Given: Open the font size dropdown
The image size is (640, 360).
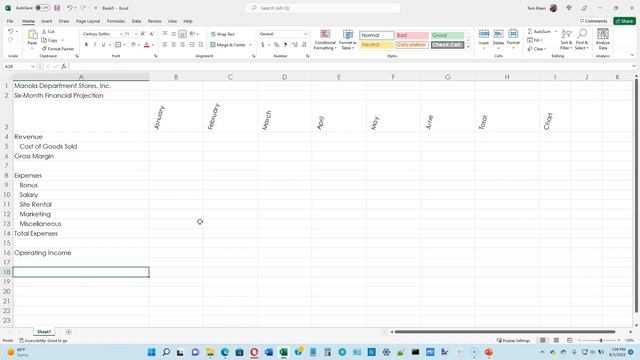Looking at the screenshot, I should (136, 34).
